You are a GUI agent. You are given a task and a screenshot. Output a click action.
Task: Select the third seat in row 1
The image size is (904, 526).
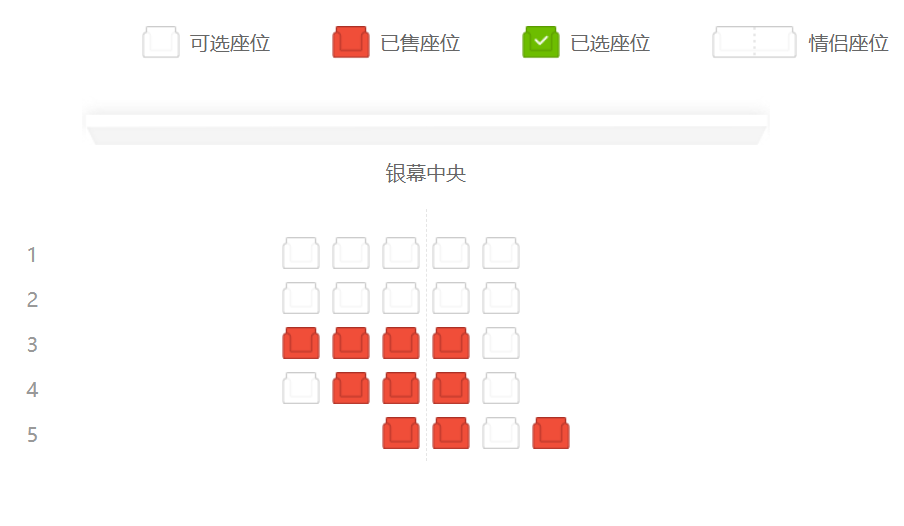point(401,253)
